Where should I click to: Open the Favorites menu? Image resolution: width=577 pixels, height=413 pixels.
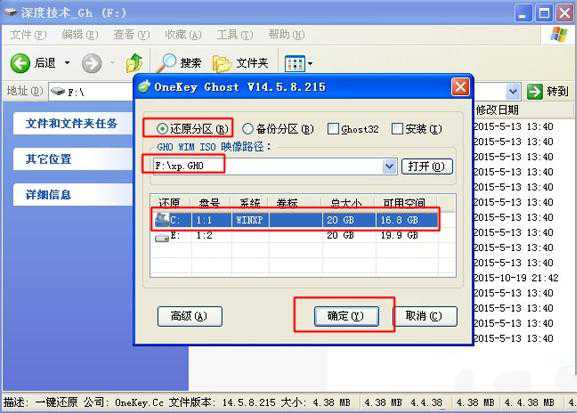tap(183, 35)
